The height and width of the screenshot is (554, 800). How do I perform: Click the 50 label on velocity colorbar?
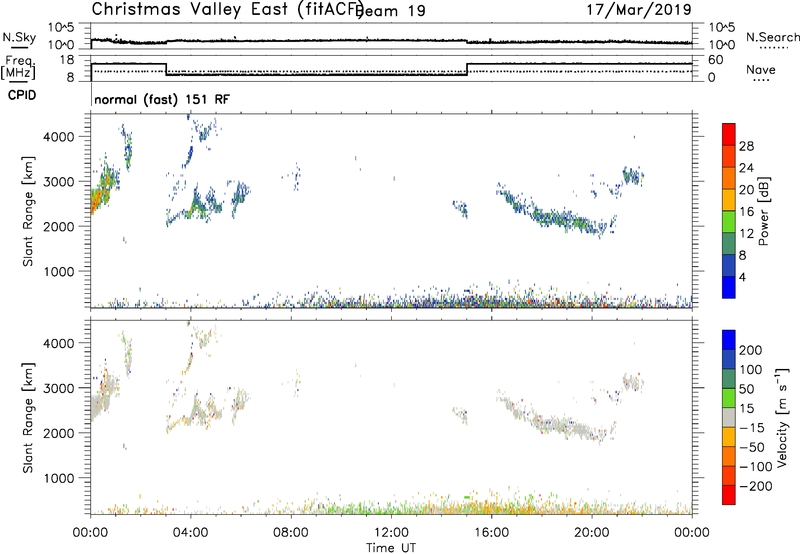[x=746, y=389]
